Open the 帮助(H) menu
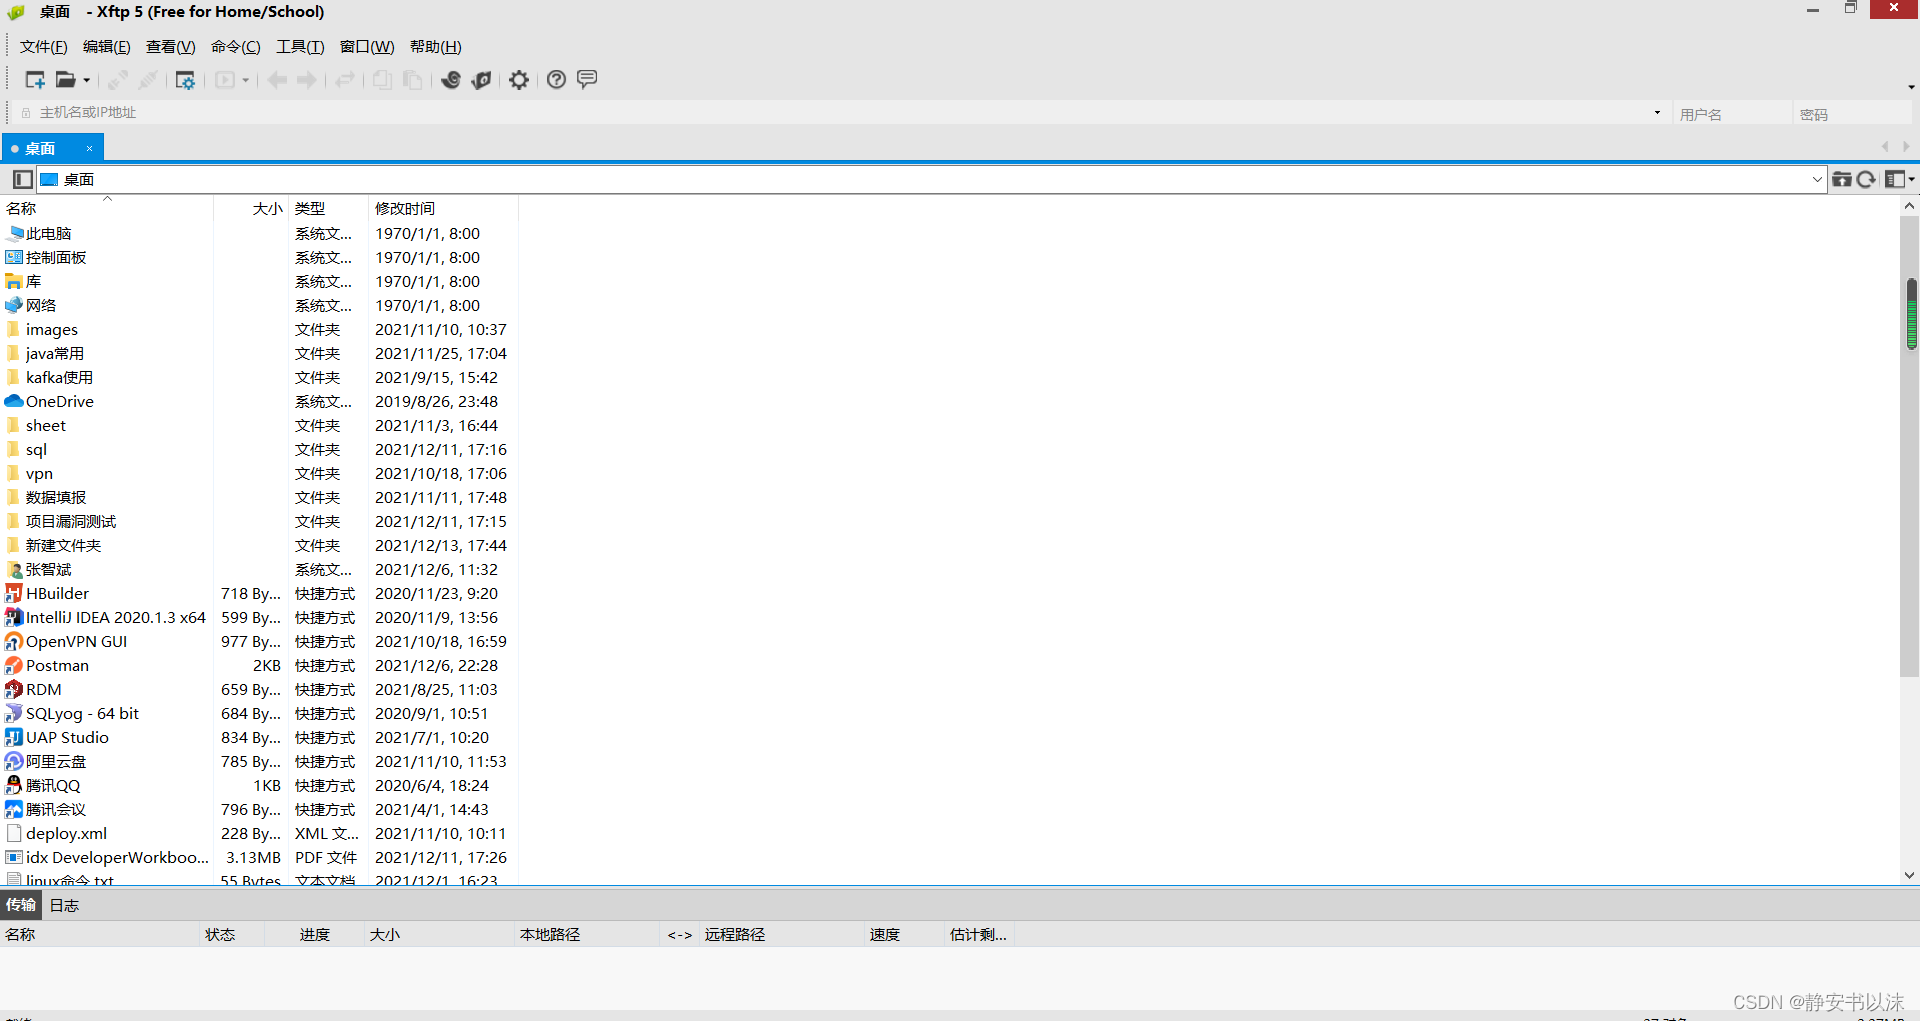Viewport: 1920px width, 1021px height. point(436,47)
